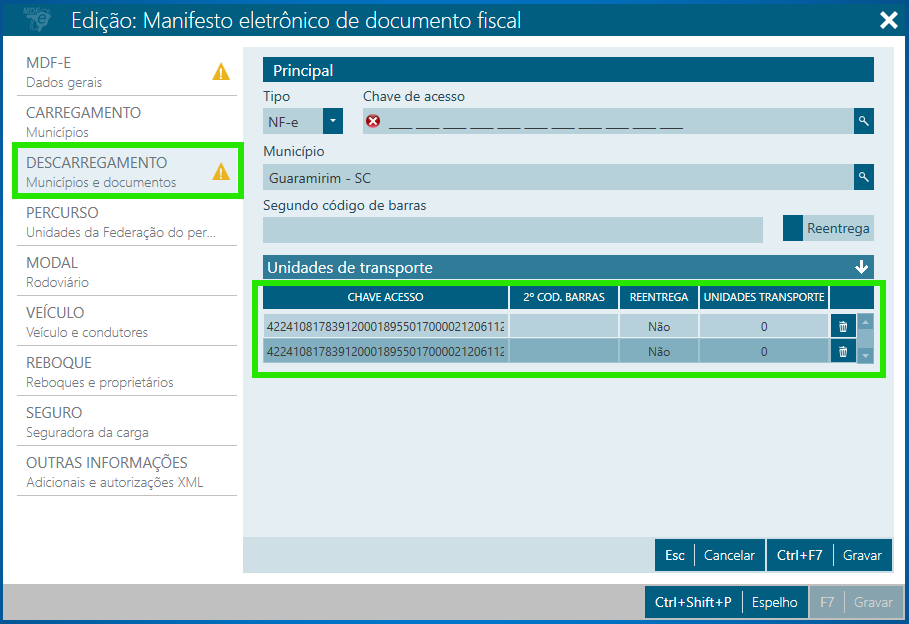
Task: Save with the Ctrl+F7 Gravar button
Action: coord(828,555)
